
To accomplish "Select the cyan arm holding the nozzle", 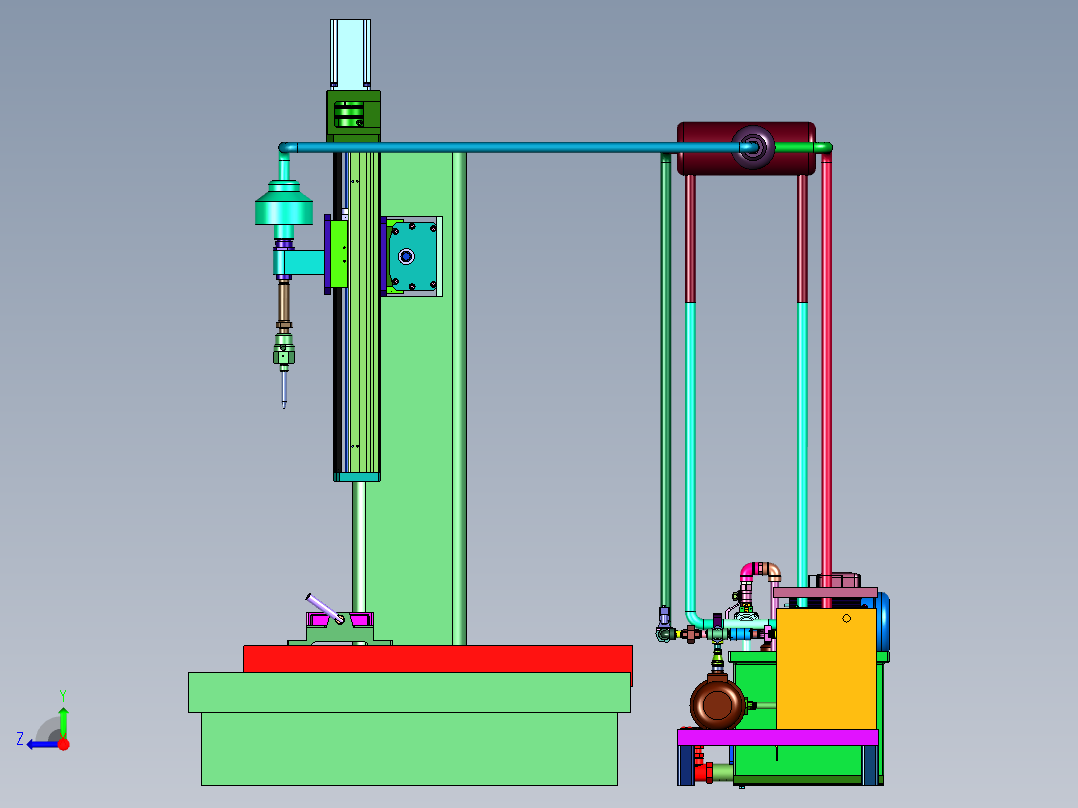I will (x=299, y=262).
